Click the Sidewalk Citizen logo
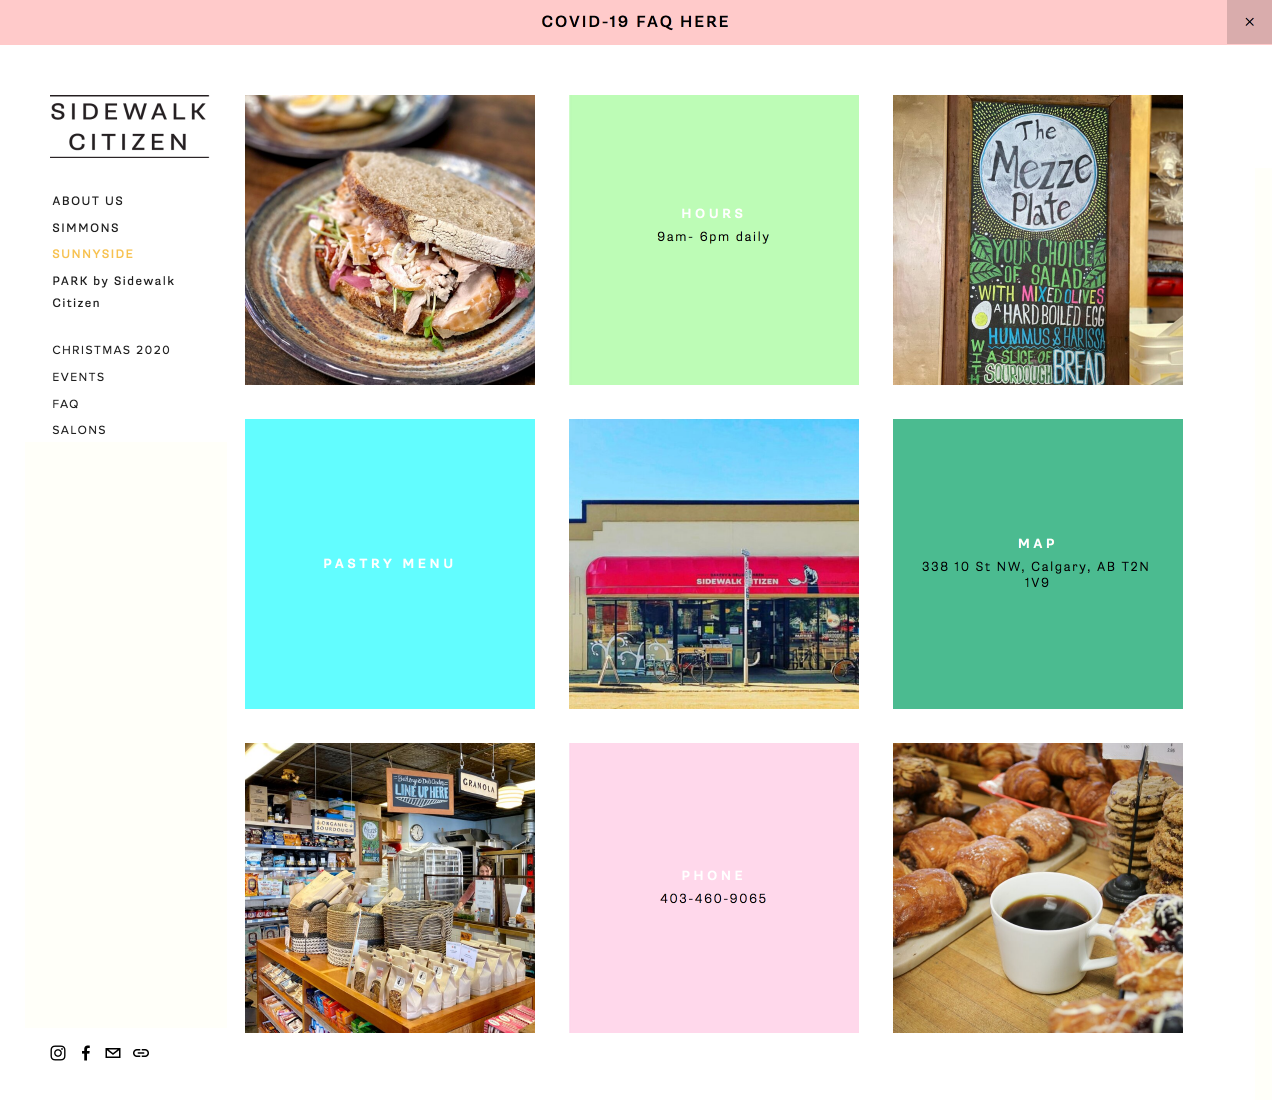1272x1100 pixels. click(x=129, y=127)
